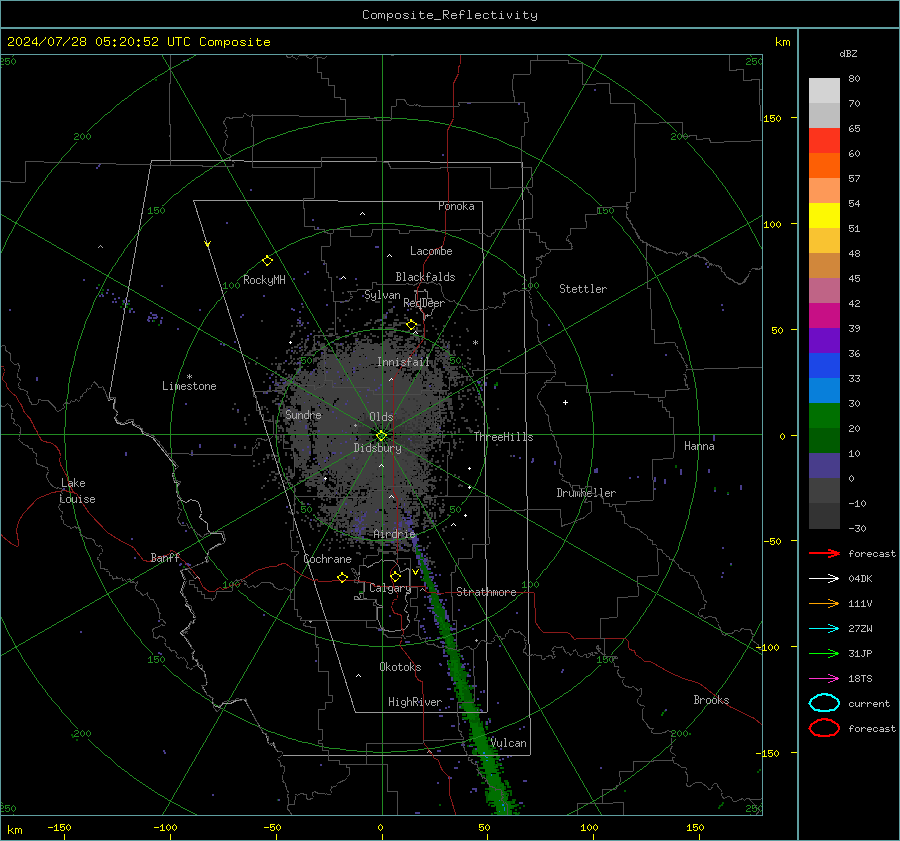Click the 31JP legend label

point(860,653)
